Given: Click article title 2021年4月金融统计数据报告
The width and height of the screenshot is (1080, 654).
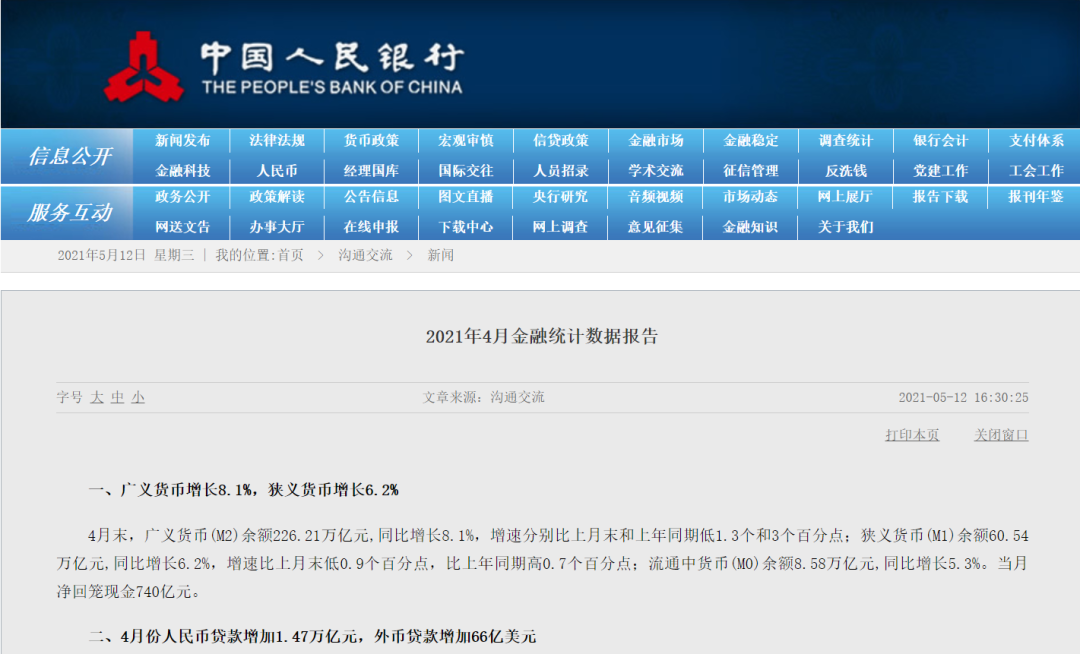Looking at the screenshot, I should point(542,337).
